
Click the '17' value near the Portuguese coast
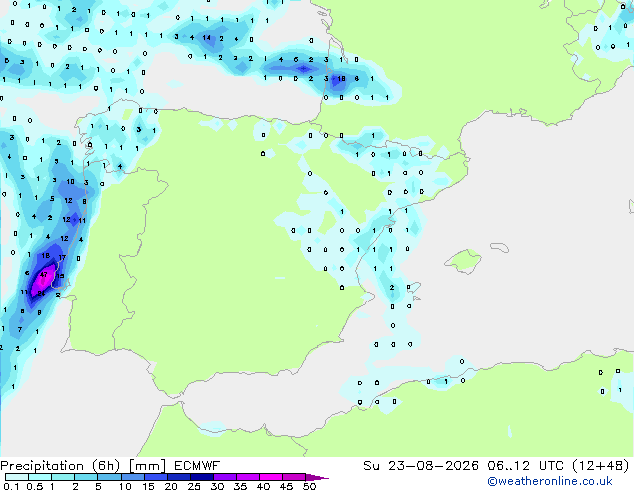point(62,258)
